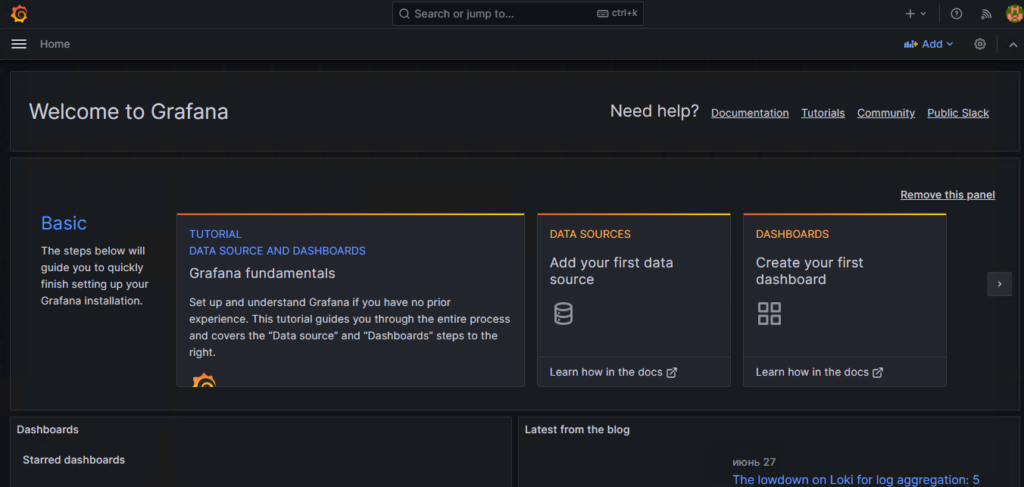Open Learn how in the docs under Dashboards
The image size is (1024, 487).
820,372
